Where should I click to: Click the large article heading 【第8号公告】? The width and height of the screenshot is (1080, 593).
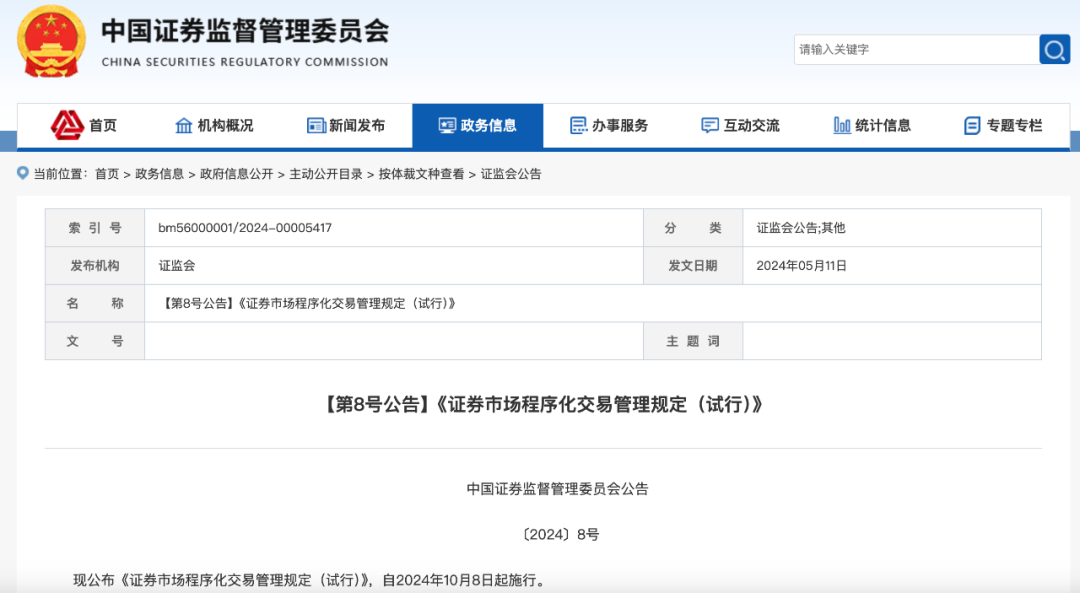(543, 404)
